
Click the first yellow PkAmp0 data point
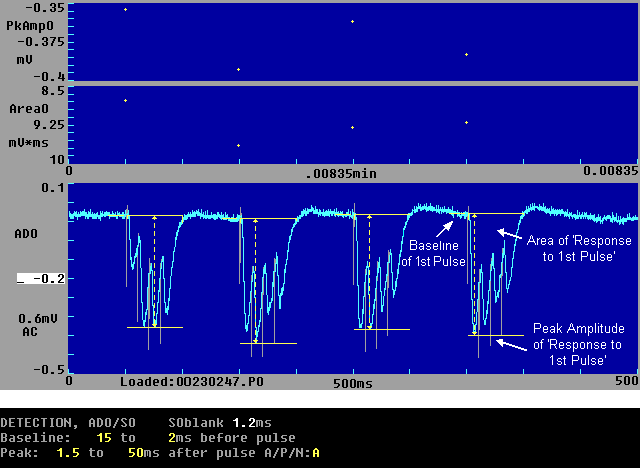[x=125, y=10]
